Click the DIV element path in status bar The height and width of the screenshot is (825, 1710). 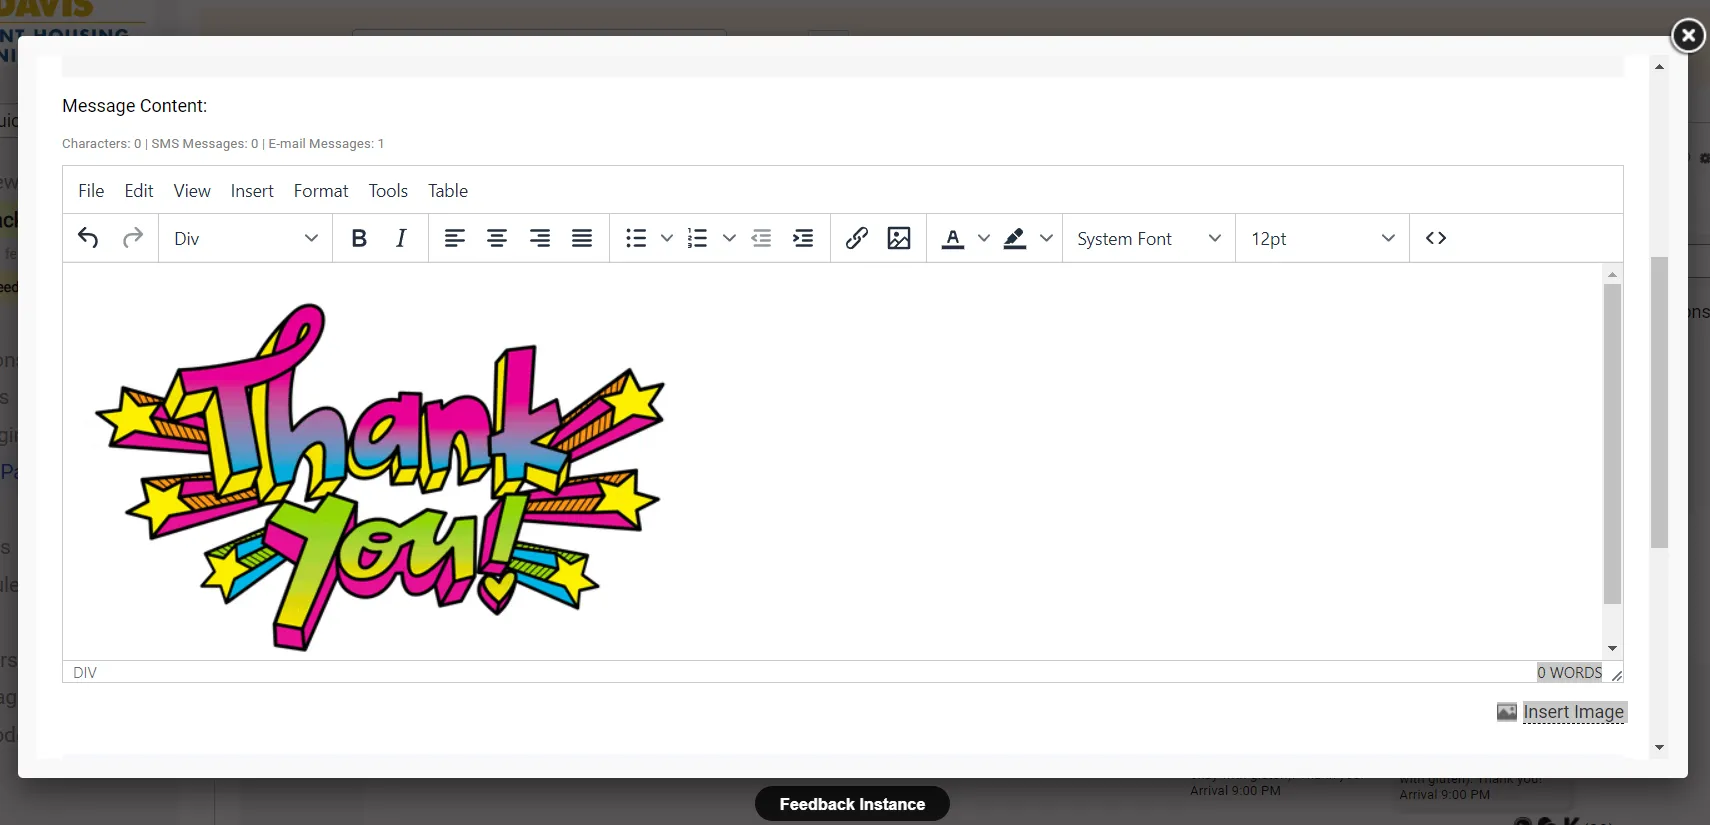click(85, 673)
